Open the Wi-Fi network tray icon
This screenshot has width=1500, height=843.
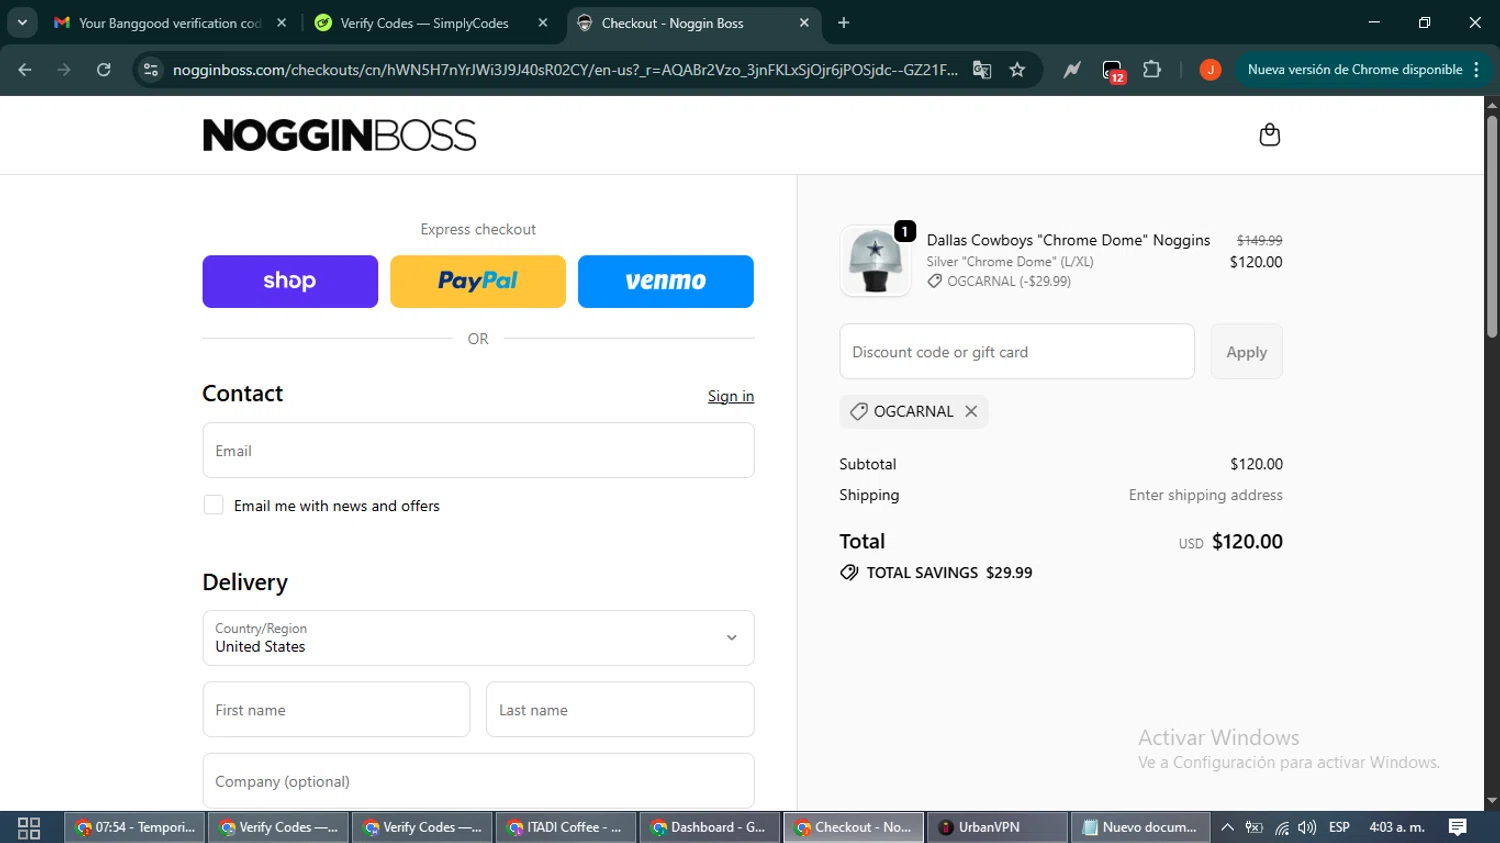[x=1281, y=828]
